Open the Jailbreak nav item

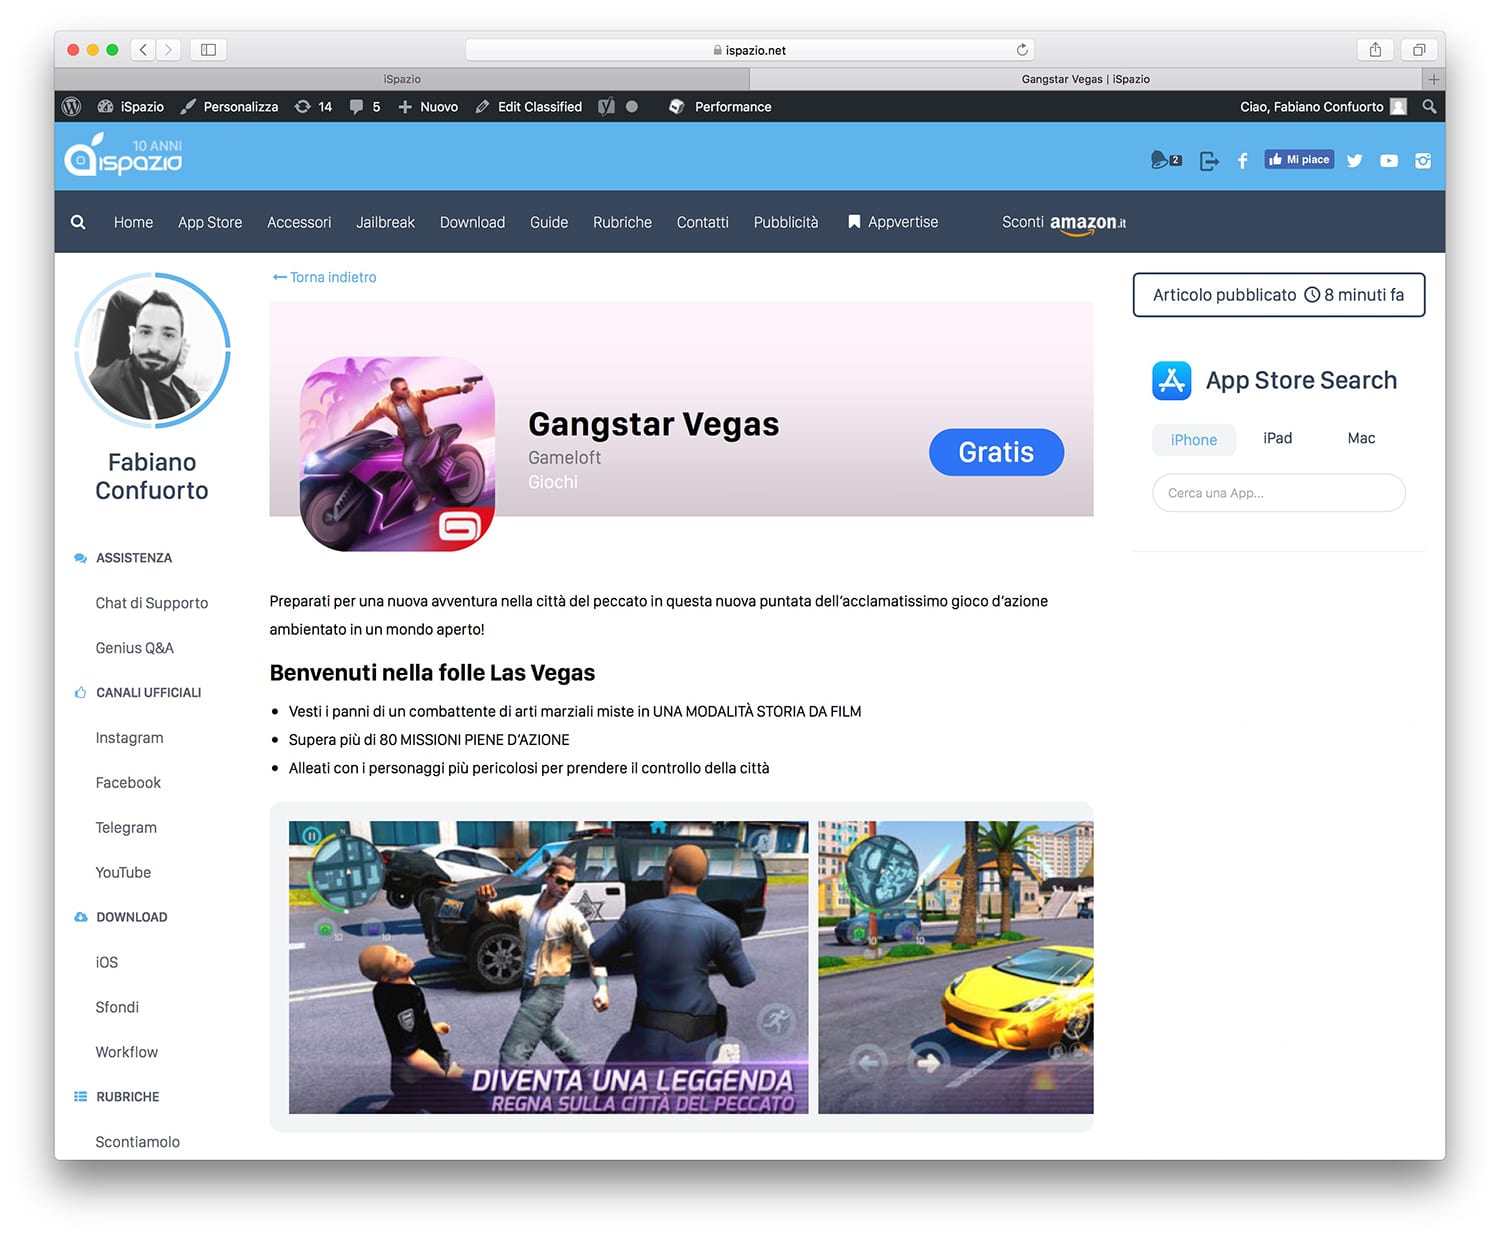(x=386, y=222)
